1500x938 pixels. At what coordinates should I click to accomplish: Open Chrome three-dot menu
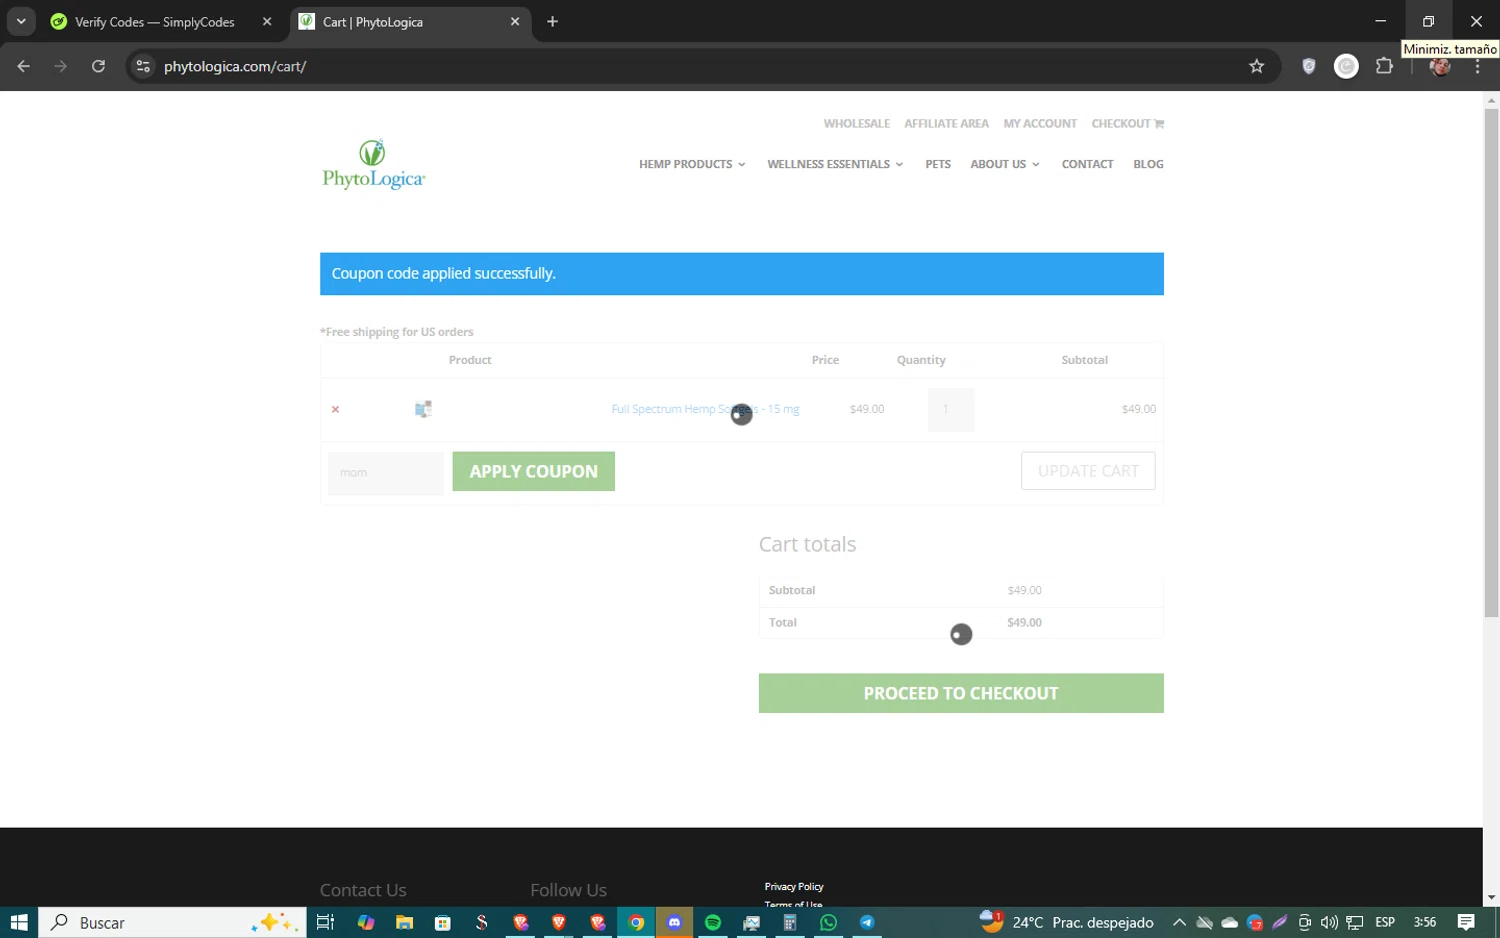1477,66
